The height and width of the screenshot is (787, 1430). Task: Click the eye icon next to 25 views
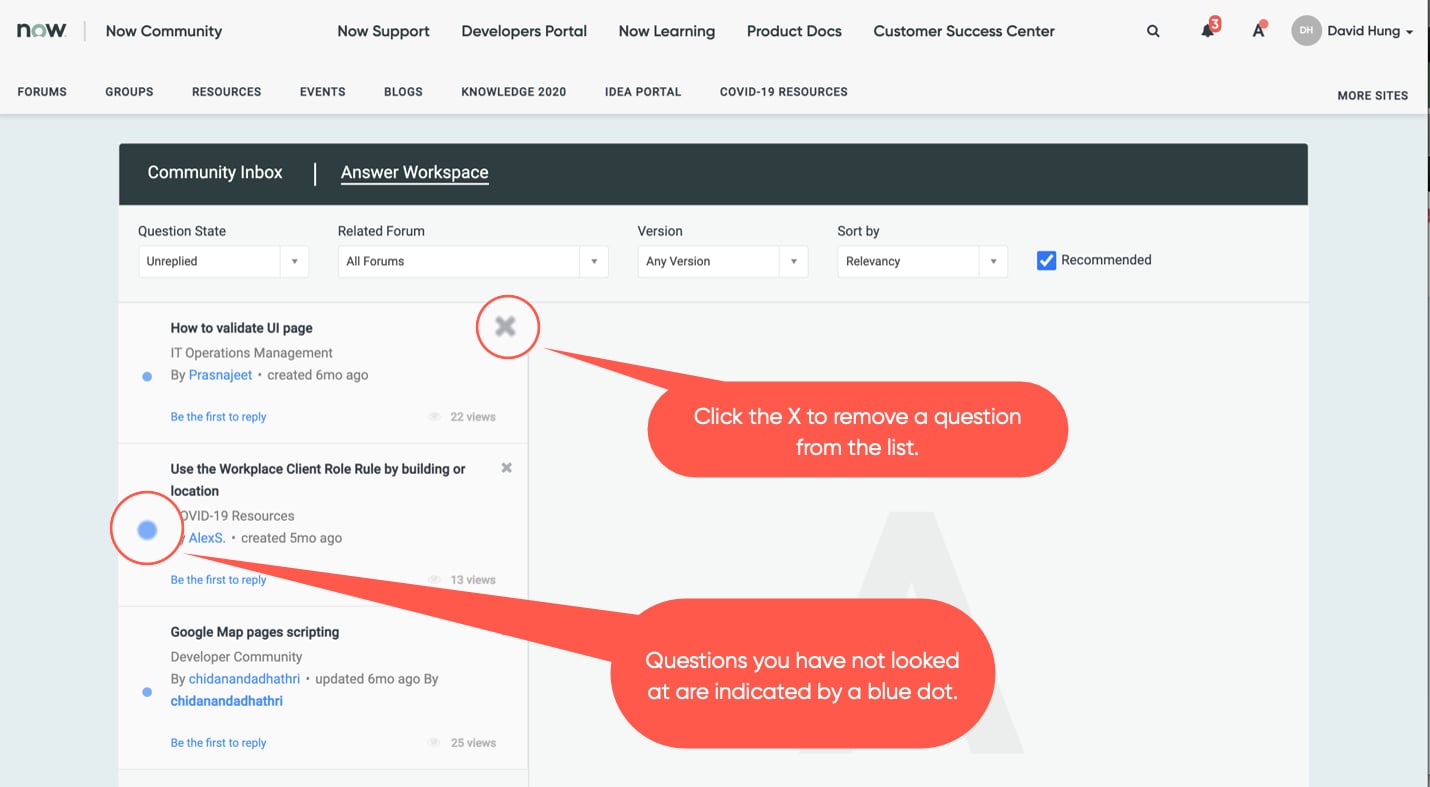(x=434, y=743)
